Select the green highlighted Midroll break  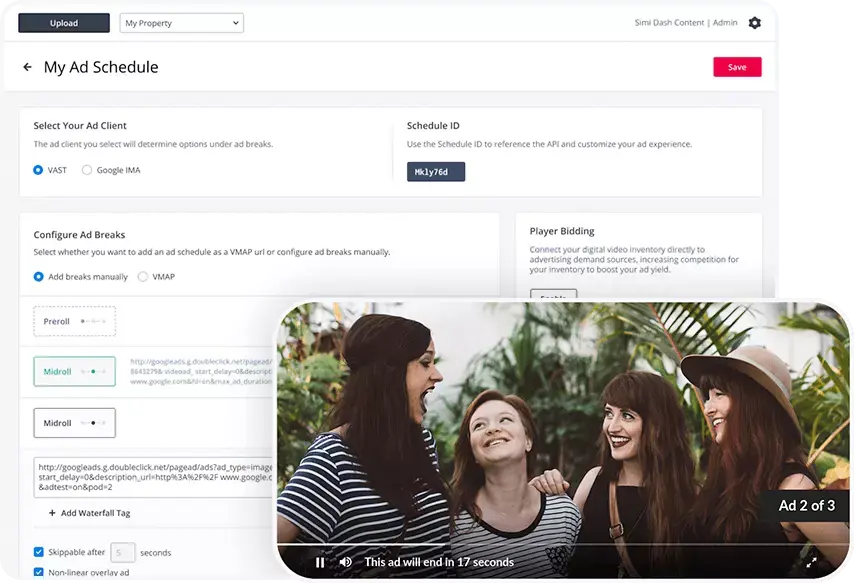(75, 372)
